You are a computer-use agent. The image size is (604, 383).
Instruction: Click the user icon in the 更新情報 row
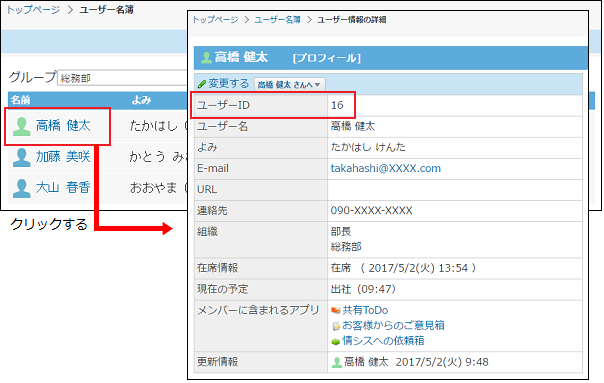[x=337, y=362]
